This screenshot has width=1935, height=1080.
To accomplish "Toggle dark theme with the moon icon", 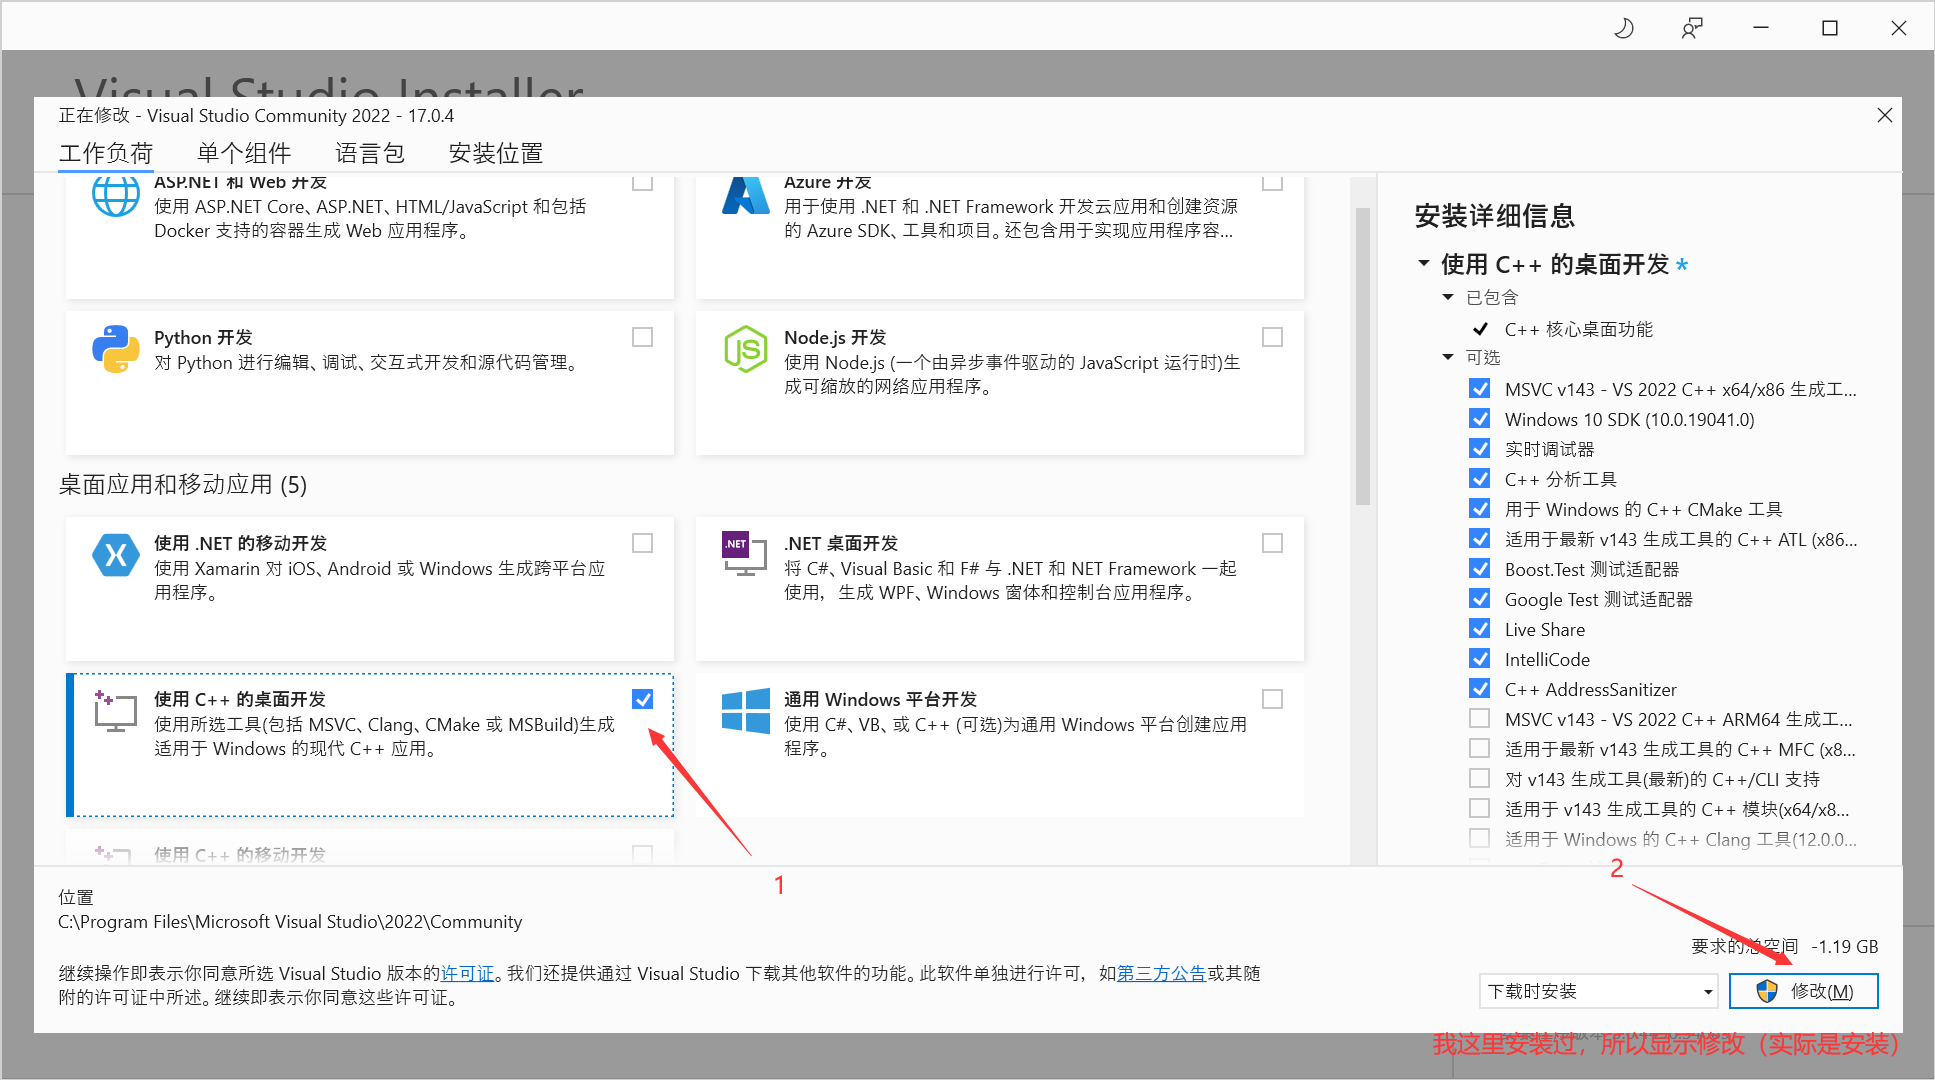I will [x=1624, y=28].
